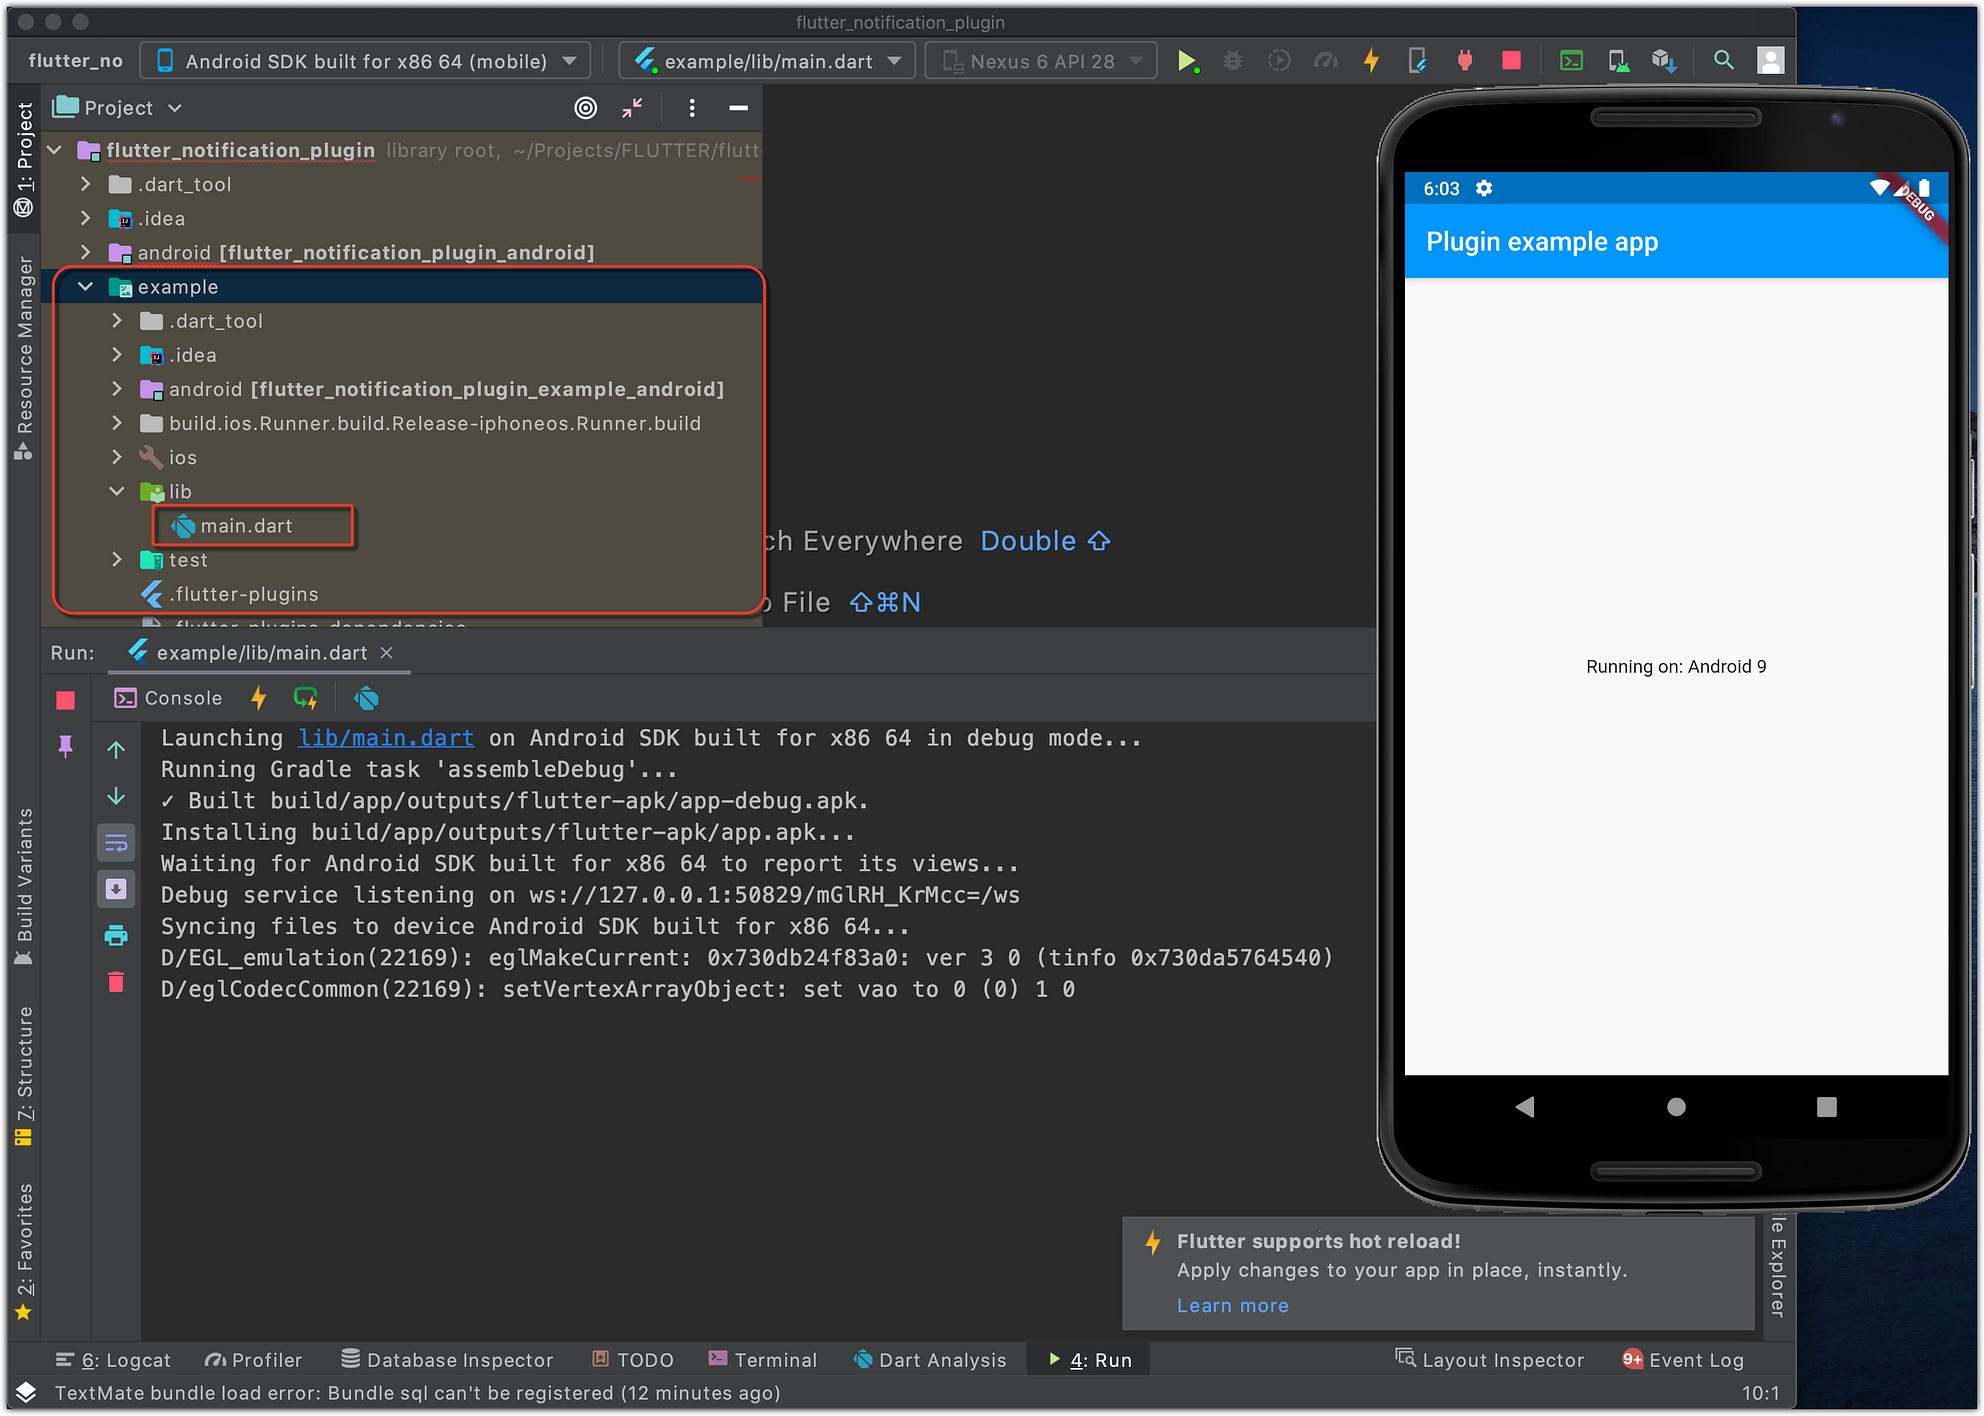Open the Device Manager toolbar icon
Image resolution: width=1984 pixels, height=1416 pixels.
pyautogui.click(x=1618, y=60)
